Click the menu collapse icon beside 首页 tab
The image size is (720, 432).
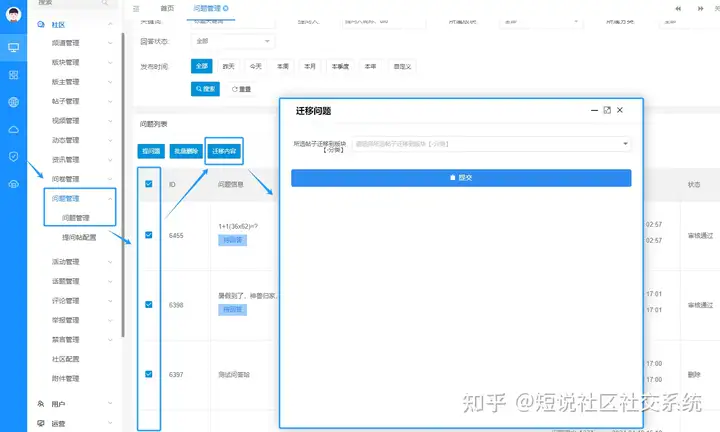click(136, 9)
